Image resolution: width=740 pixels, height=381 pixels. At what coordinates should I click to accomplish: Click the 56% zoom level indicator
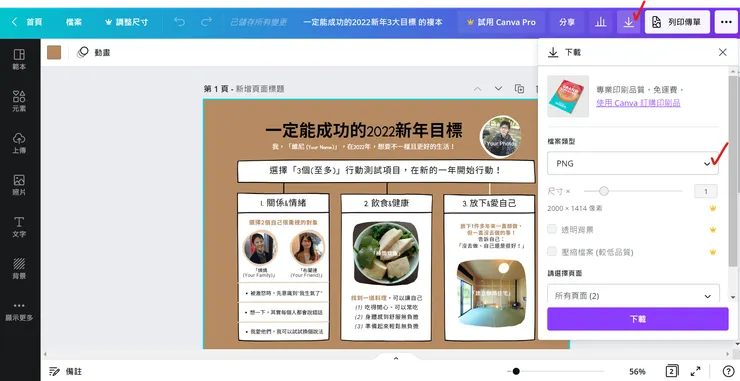637,372
